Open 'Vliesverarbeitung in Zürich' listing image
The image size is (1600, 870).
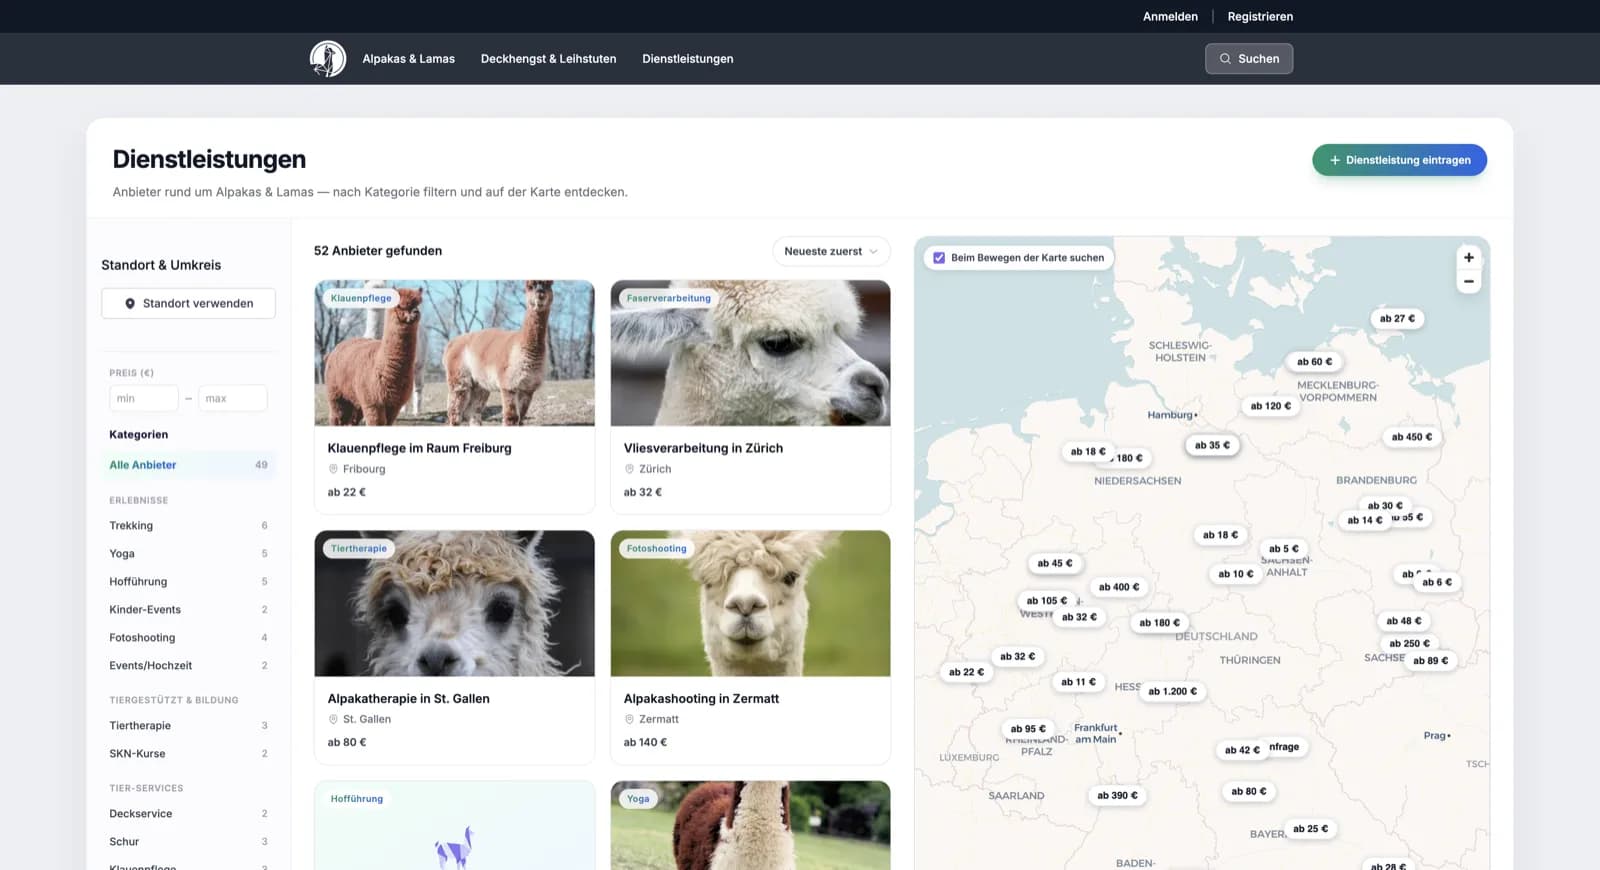750,353
